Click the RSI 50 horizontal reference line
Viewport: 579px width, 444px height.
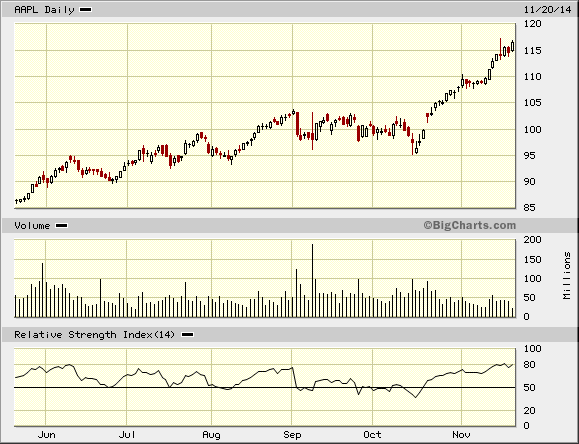tap(265, 387)
